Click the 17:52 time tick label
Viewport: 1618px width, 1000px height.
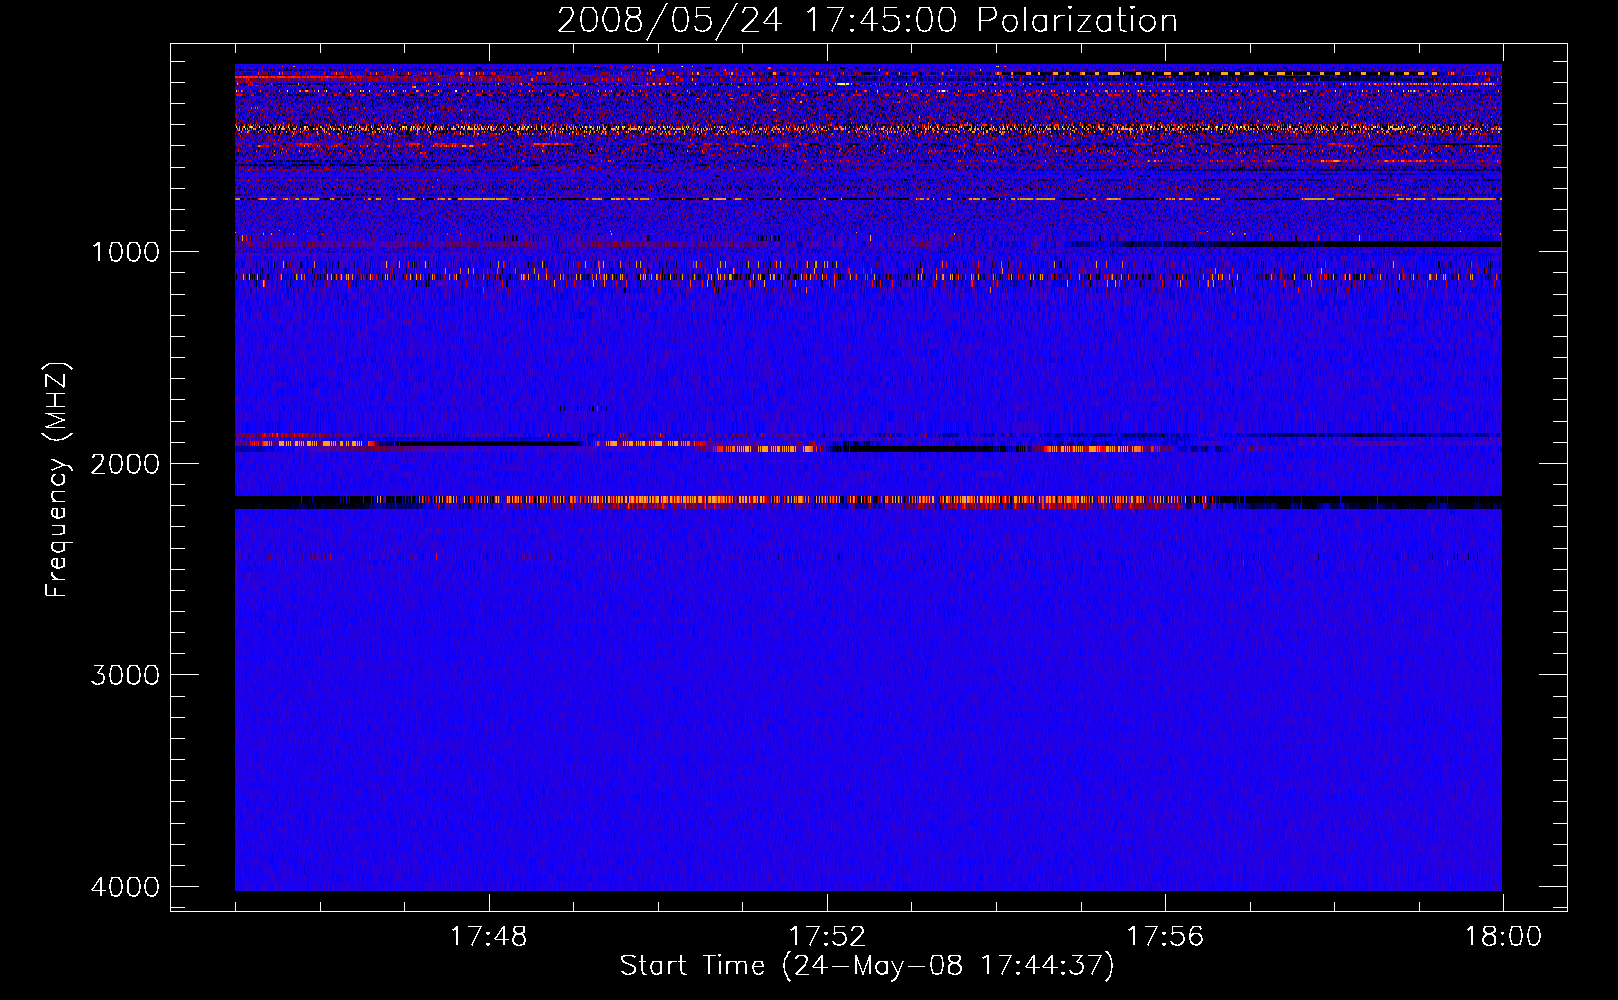[x=826, y=937]
